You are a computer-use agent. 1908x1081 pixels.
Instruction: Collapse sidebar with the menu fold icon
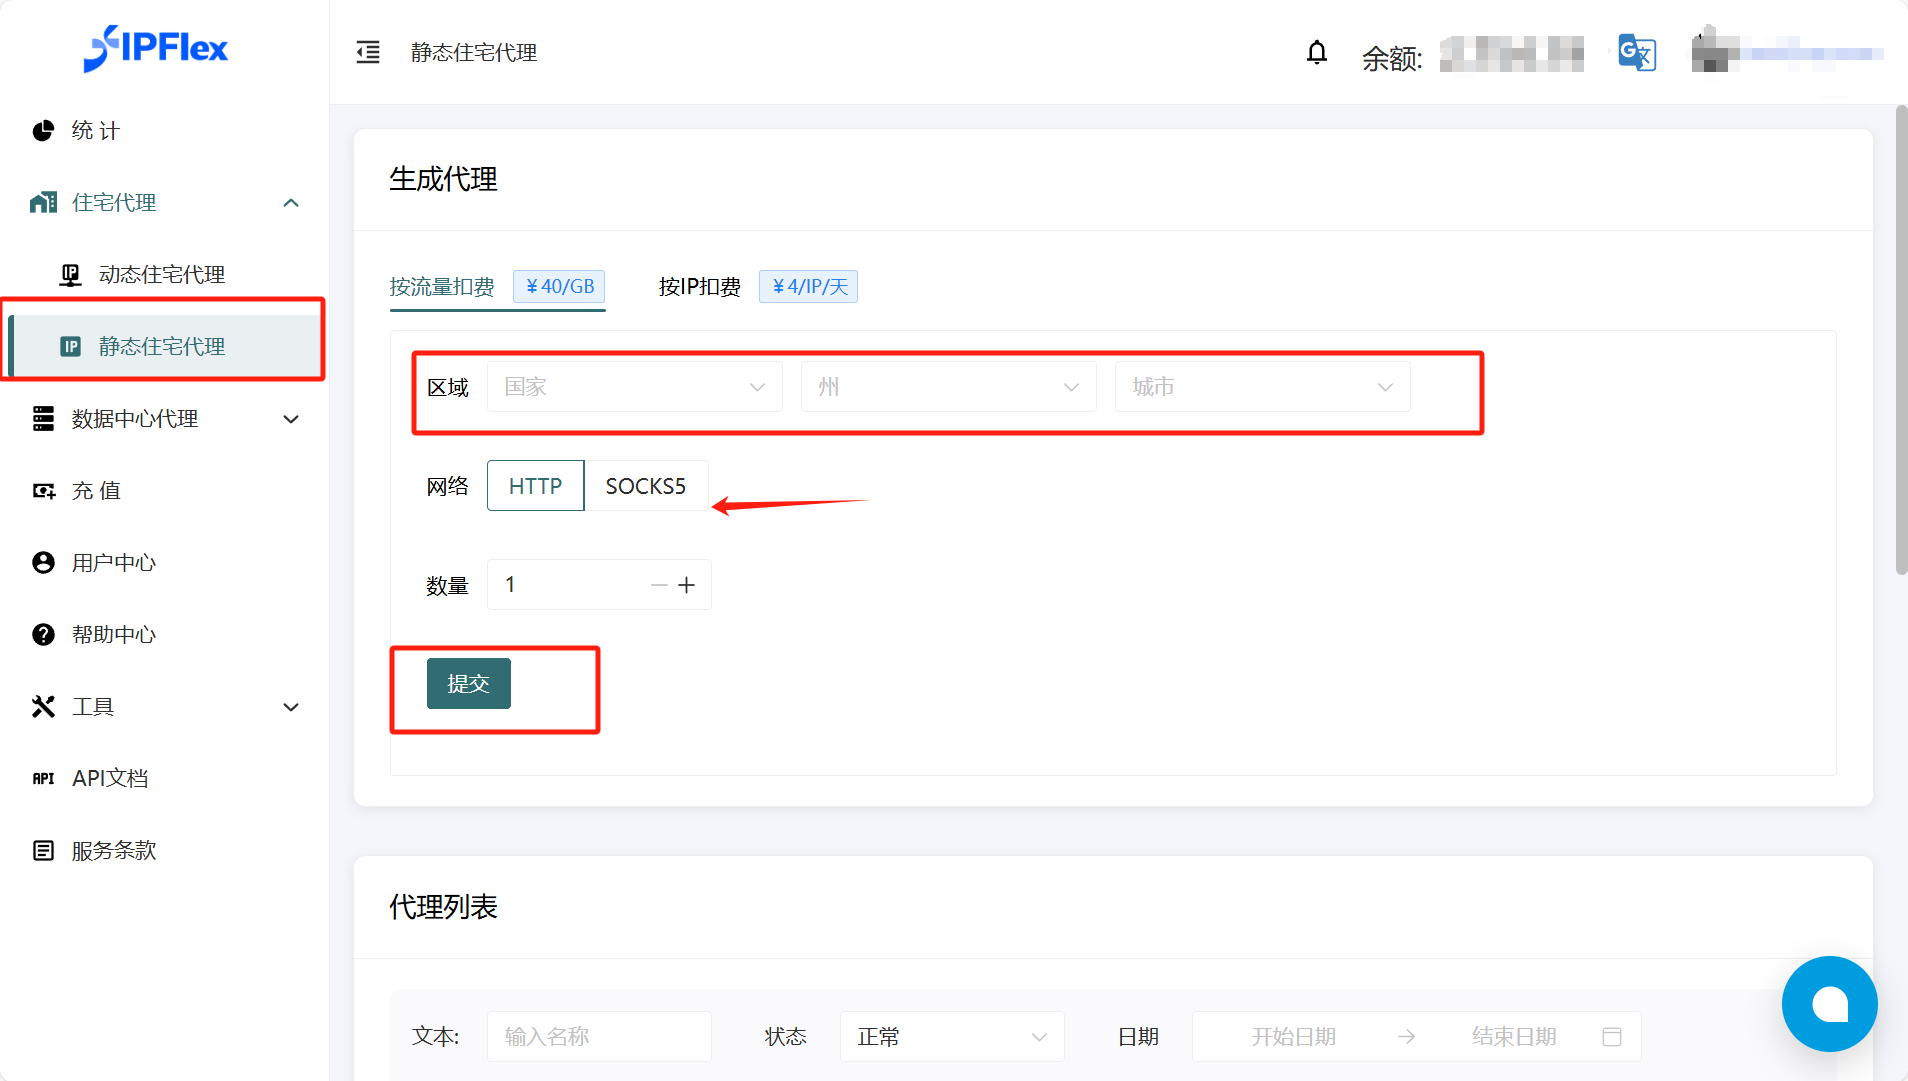(x=368, y=52)
